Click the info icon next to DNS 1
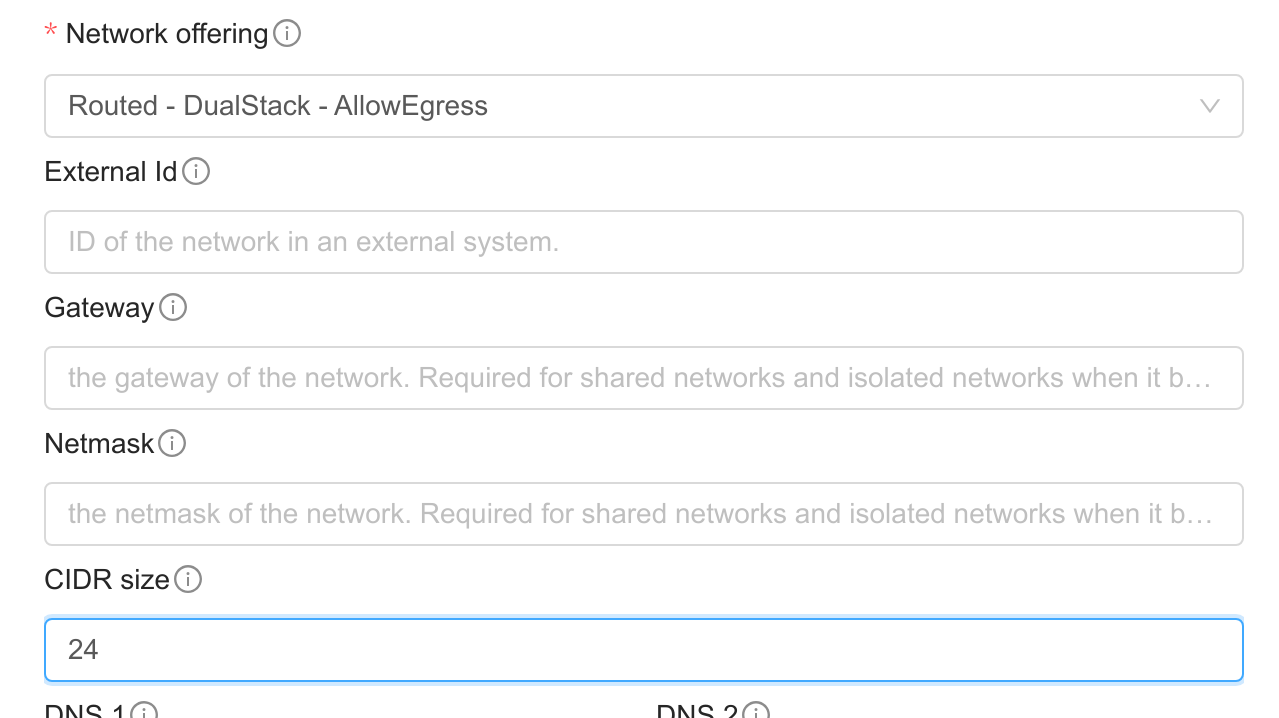 click(x=143, y=713)
